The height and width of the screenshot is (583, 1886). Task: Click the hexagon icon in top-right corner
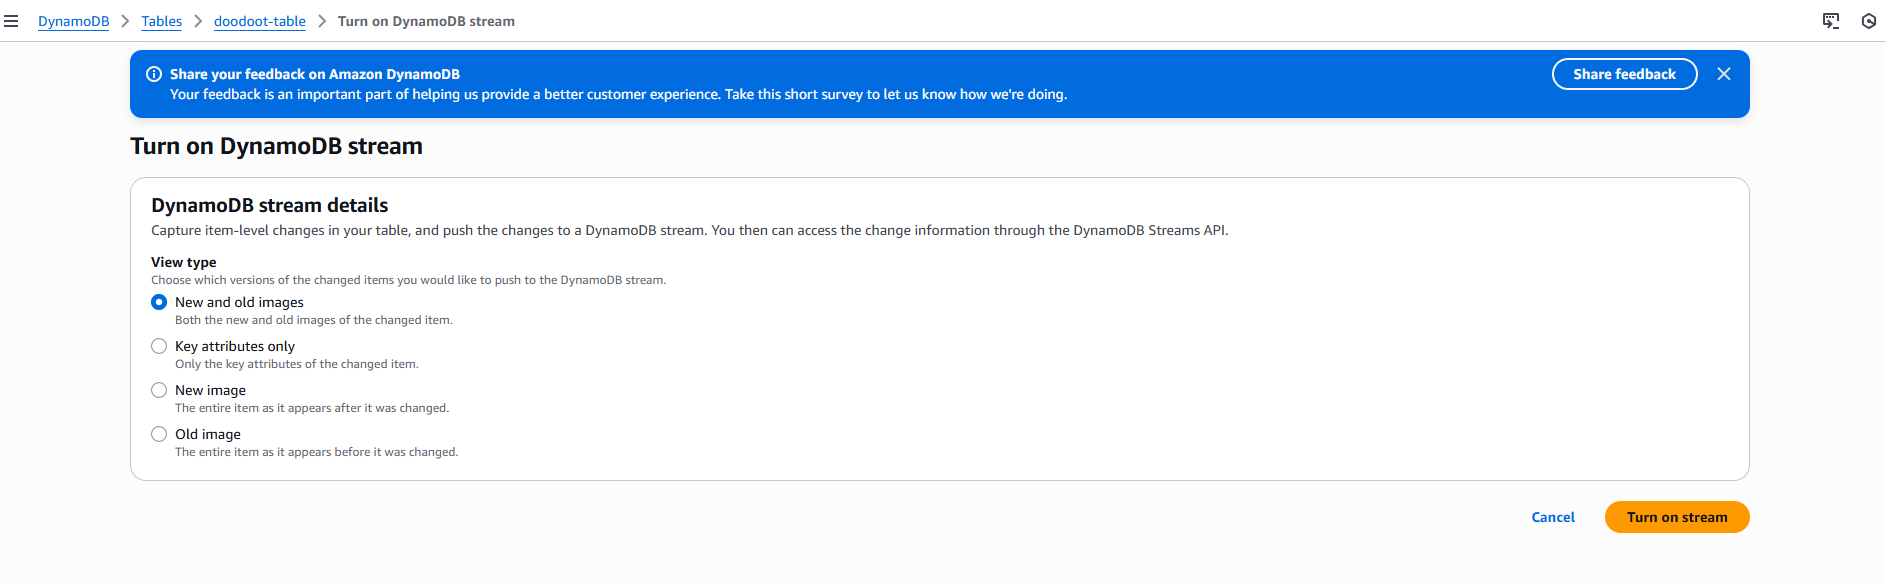[x=1868, y=21]
